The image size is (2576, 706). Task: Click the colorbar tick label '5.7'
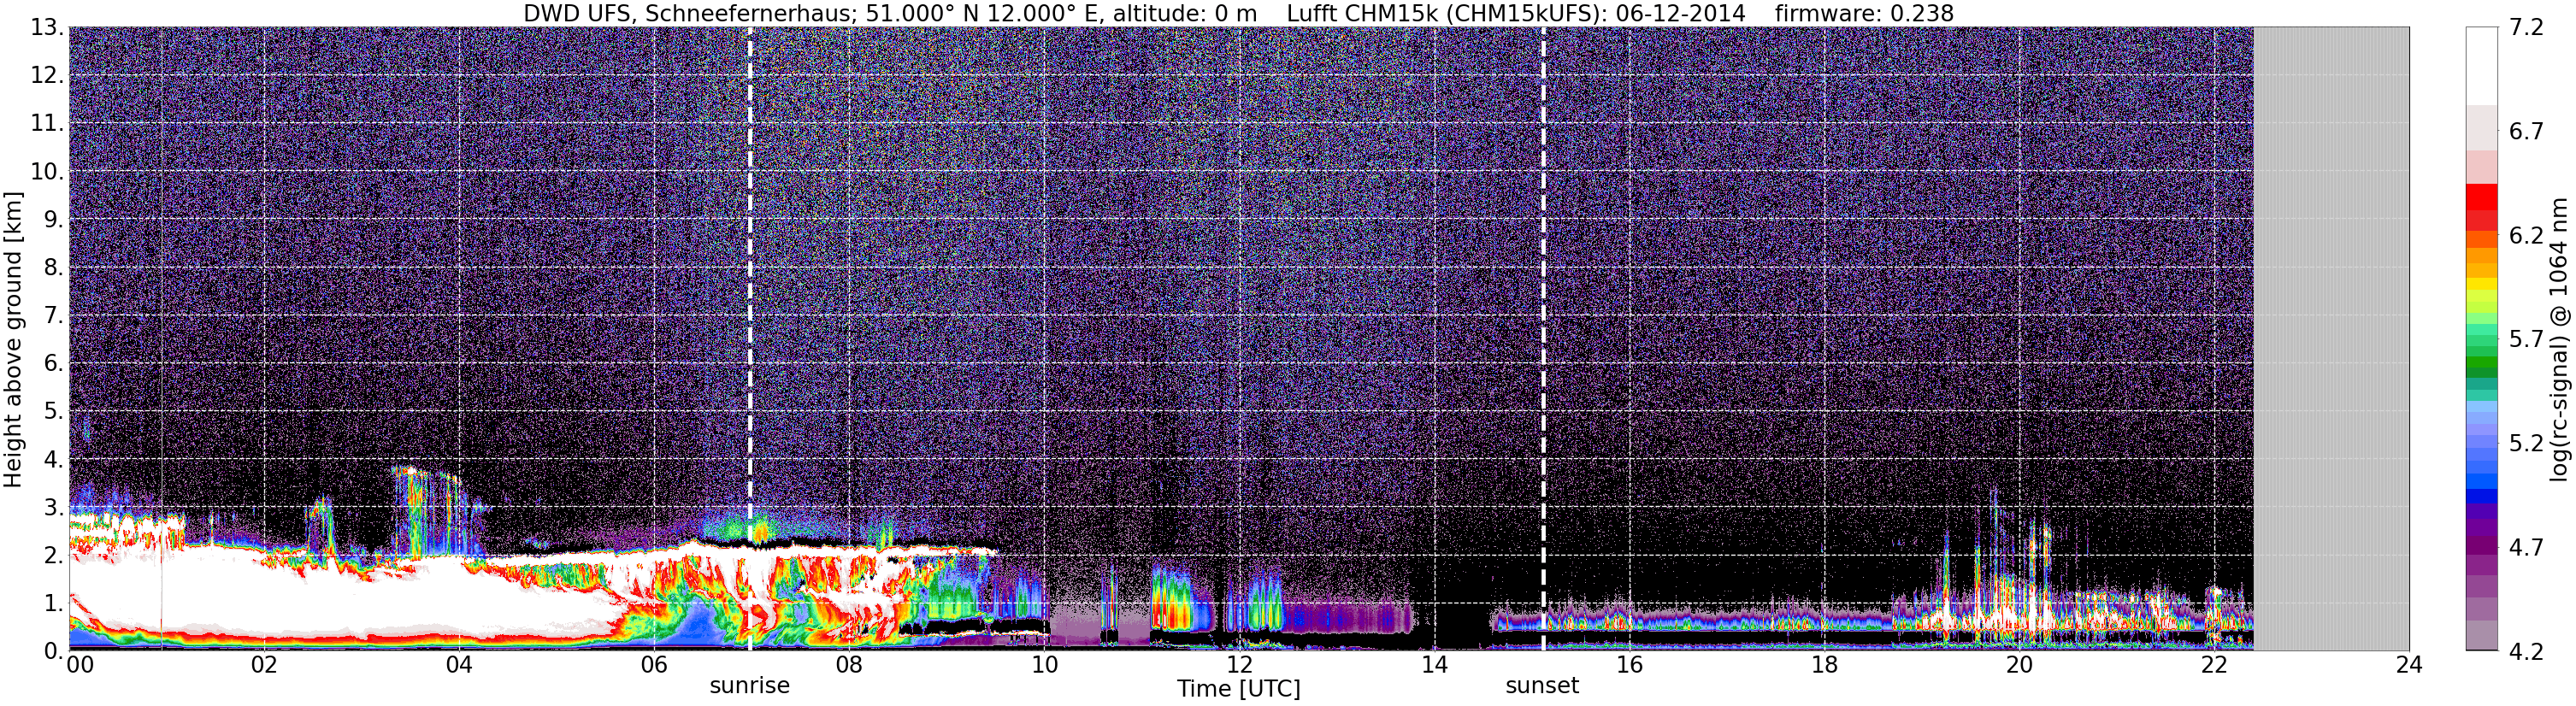click(x=2526, y=340)
